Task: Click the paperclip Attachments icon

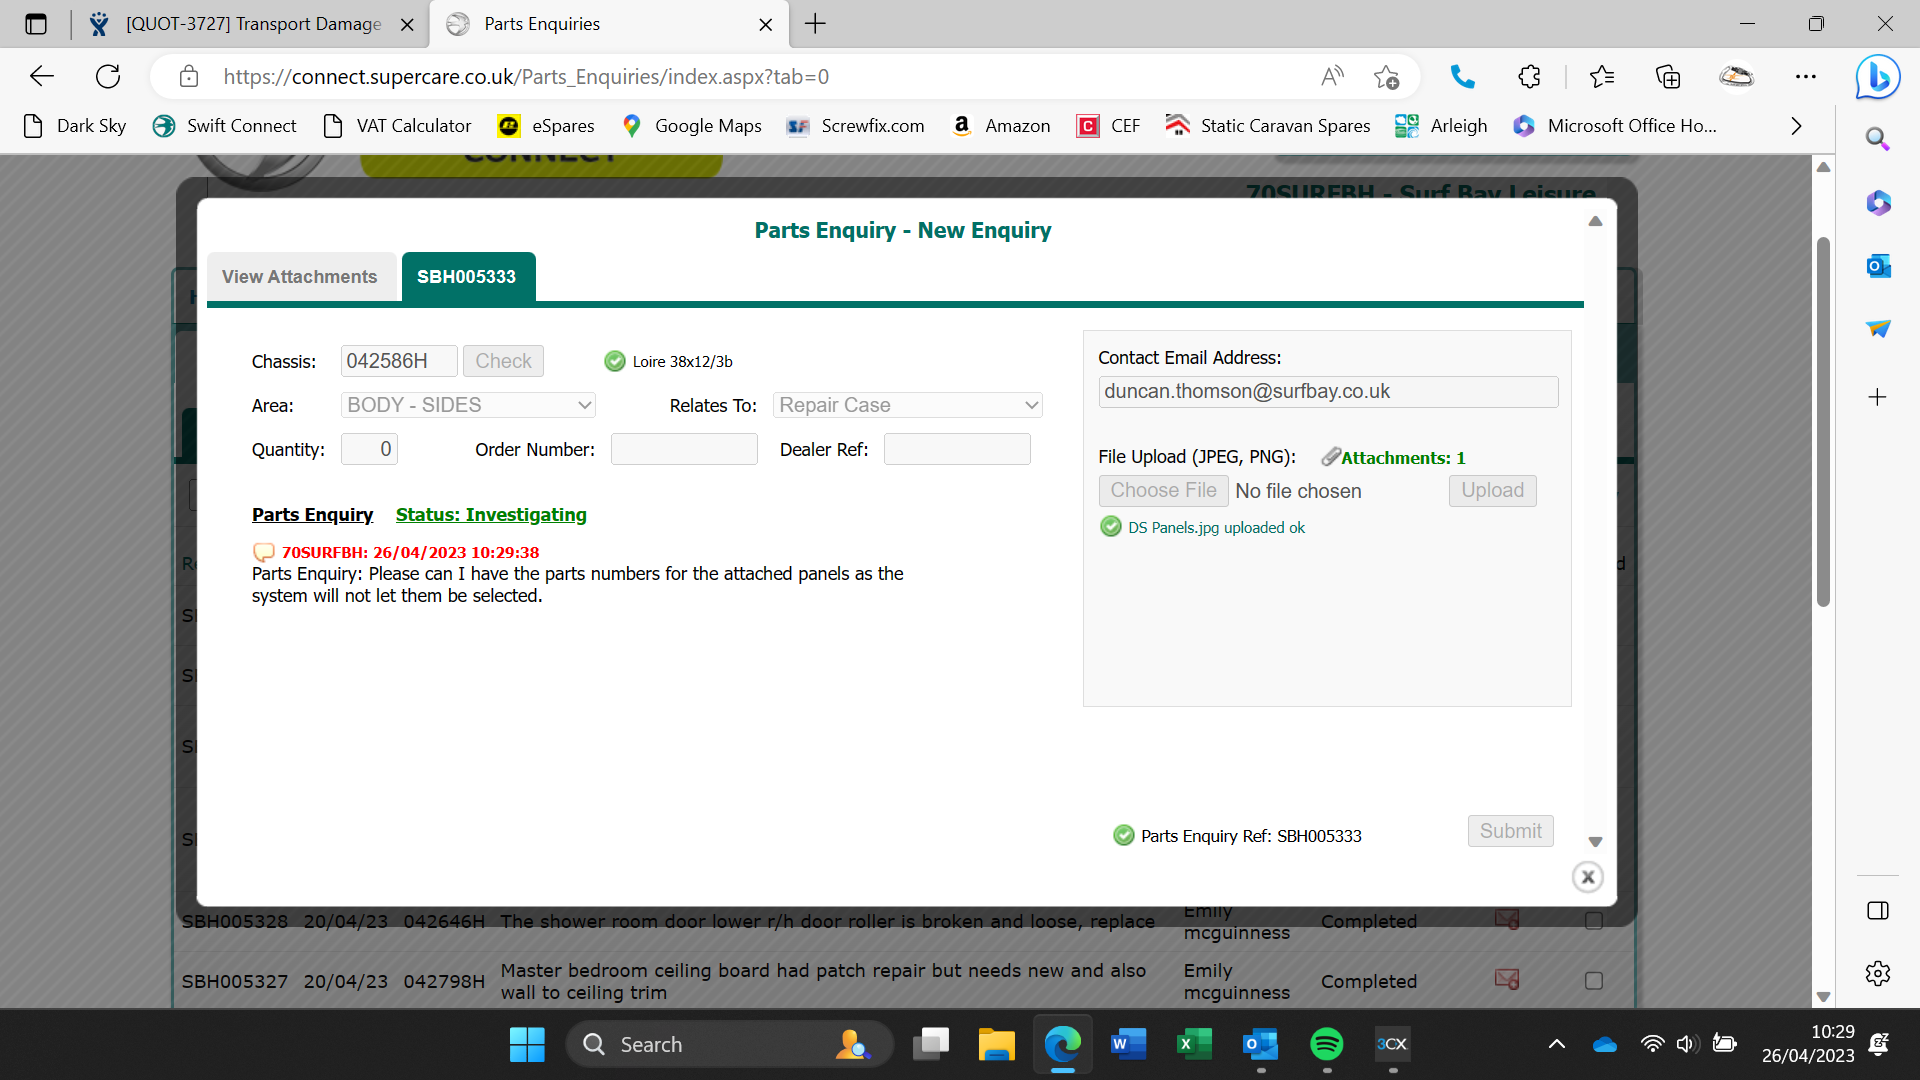Action: coord(1330,457)
